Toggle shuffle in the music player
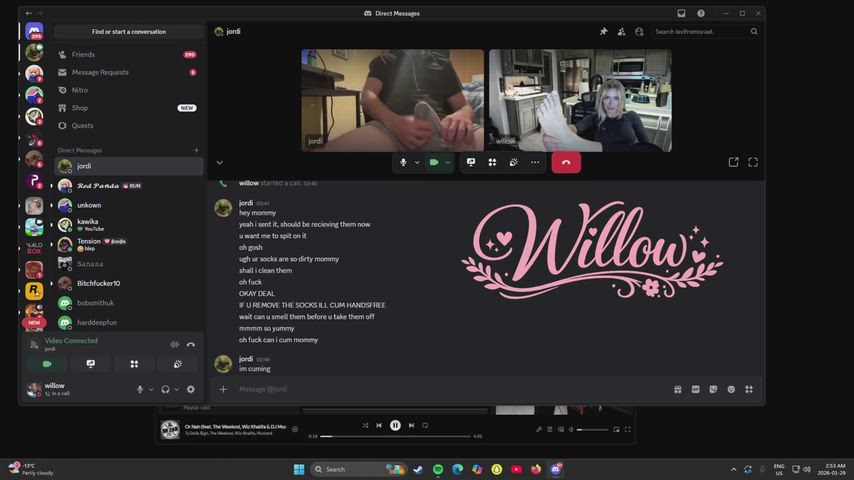 point(365,425)
